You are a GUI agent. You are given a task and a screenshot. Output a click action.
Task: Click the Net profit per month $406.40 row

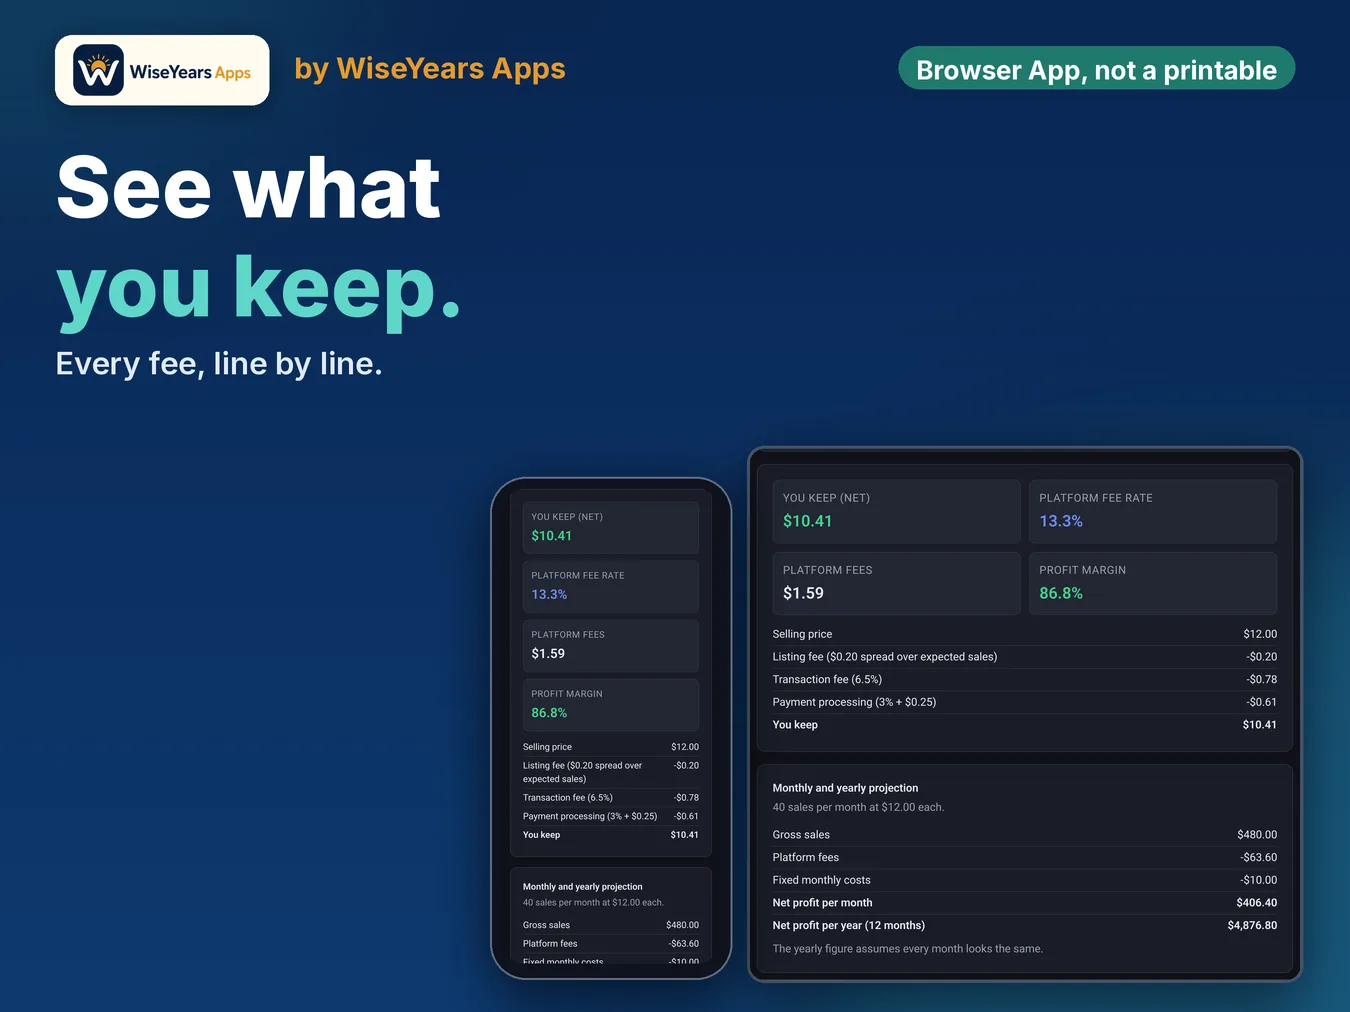1024,903
